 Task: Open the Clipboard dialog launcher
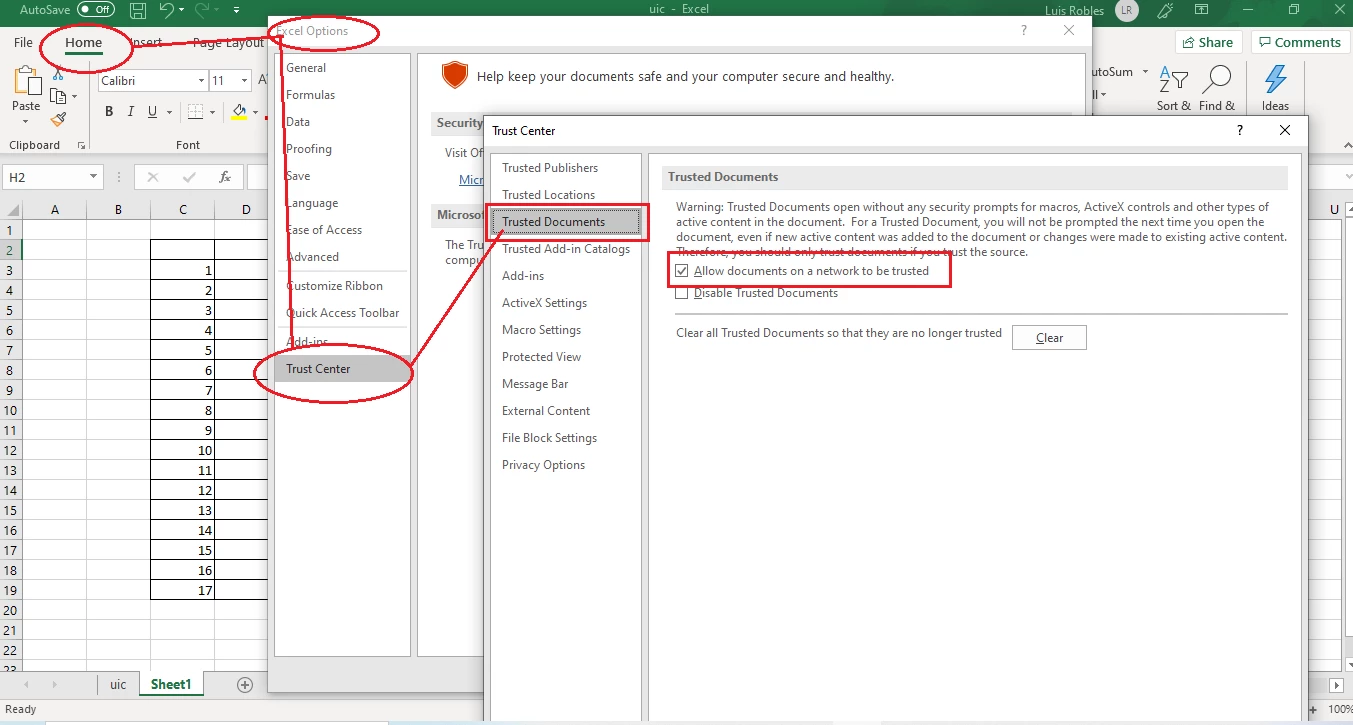(x=80, y=146)
